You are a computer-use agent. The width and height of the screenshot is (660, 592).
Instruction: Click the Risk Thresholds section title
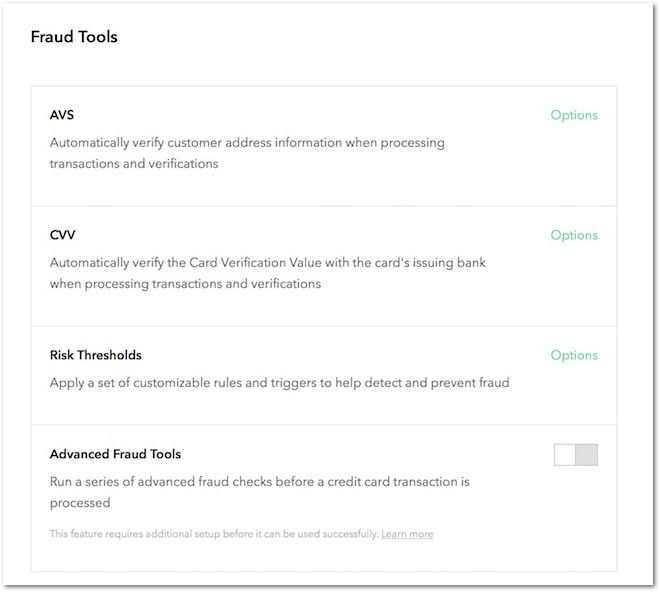tap(96, 355)
